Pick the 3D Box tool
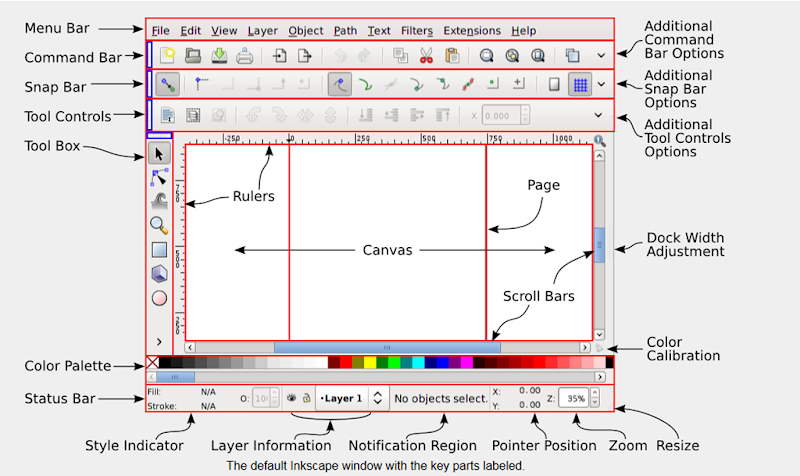800x476 pixels. pos(159,273)
